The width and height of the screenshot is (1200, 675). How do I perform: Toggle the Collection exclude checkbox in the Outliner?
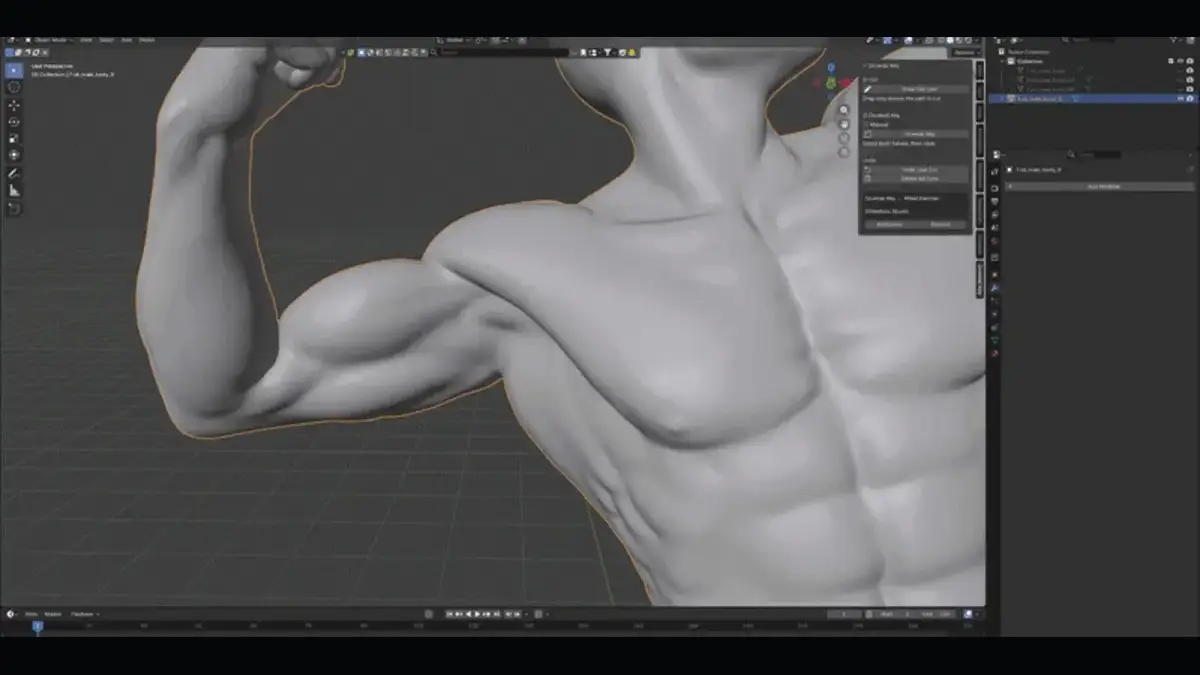[x=1170, y=61]
